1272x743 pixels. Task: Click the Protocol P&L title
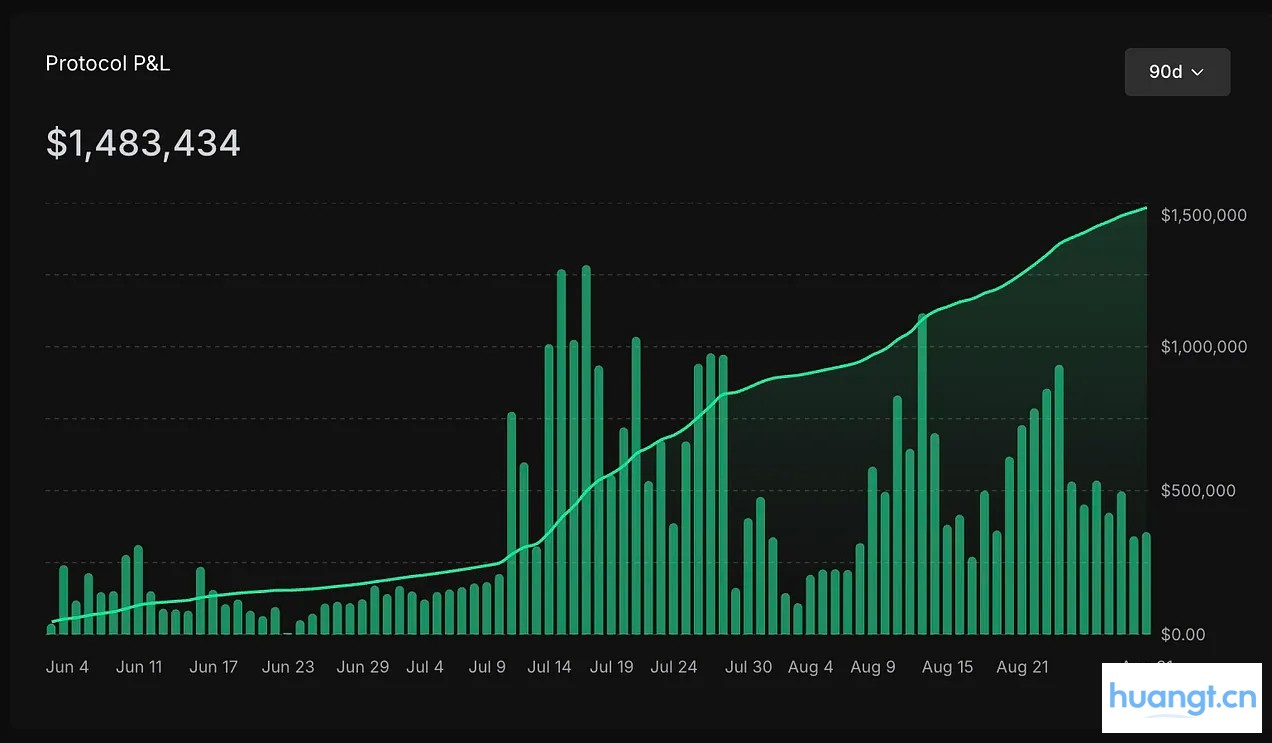[x=108, y=63]
